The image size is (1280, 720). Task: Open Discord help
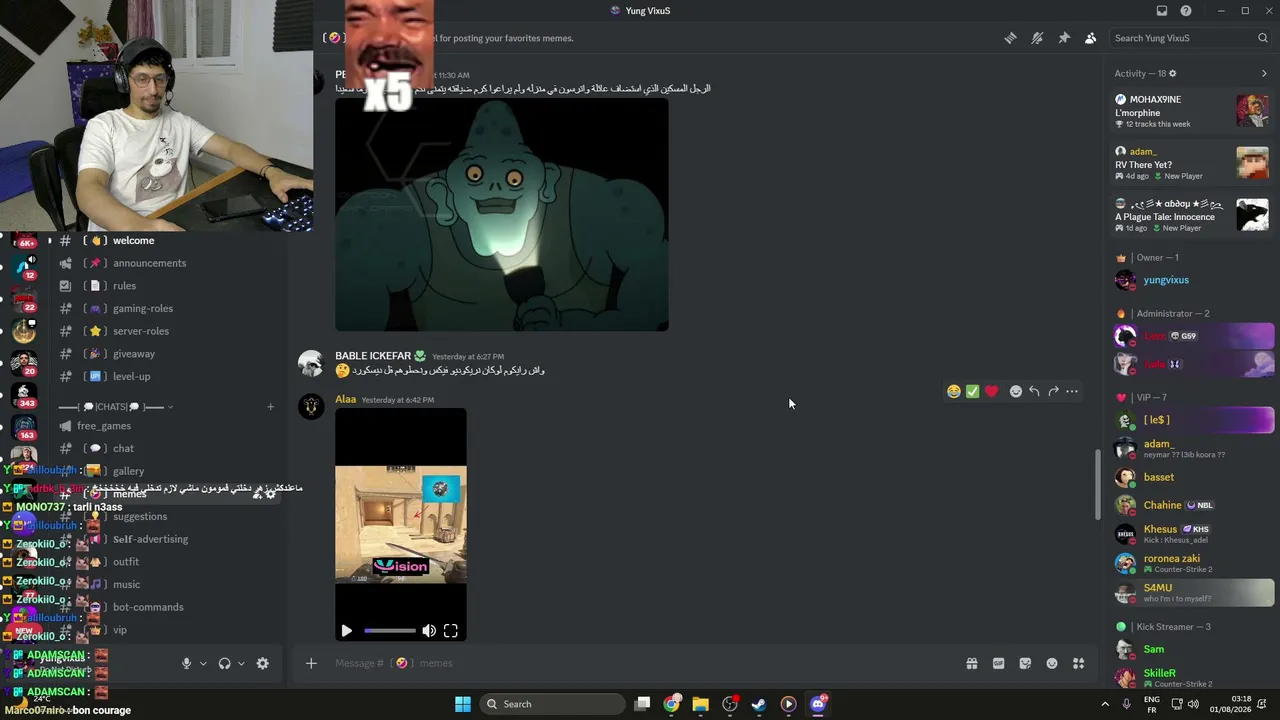tap(1186, 11)
